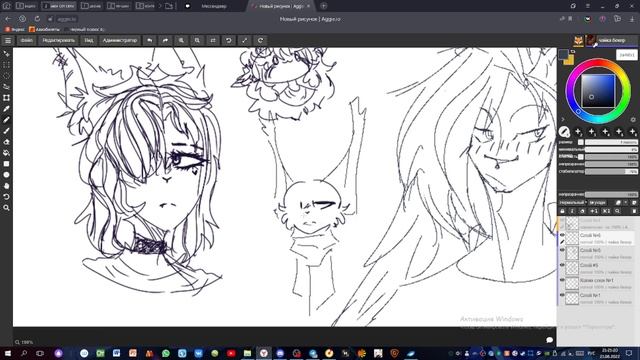
Task: Click the zoom in toolbar icon
Action: coord(181,40)
